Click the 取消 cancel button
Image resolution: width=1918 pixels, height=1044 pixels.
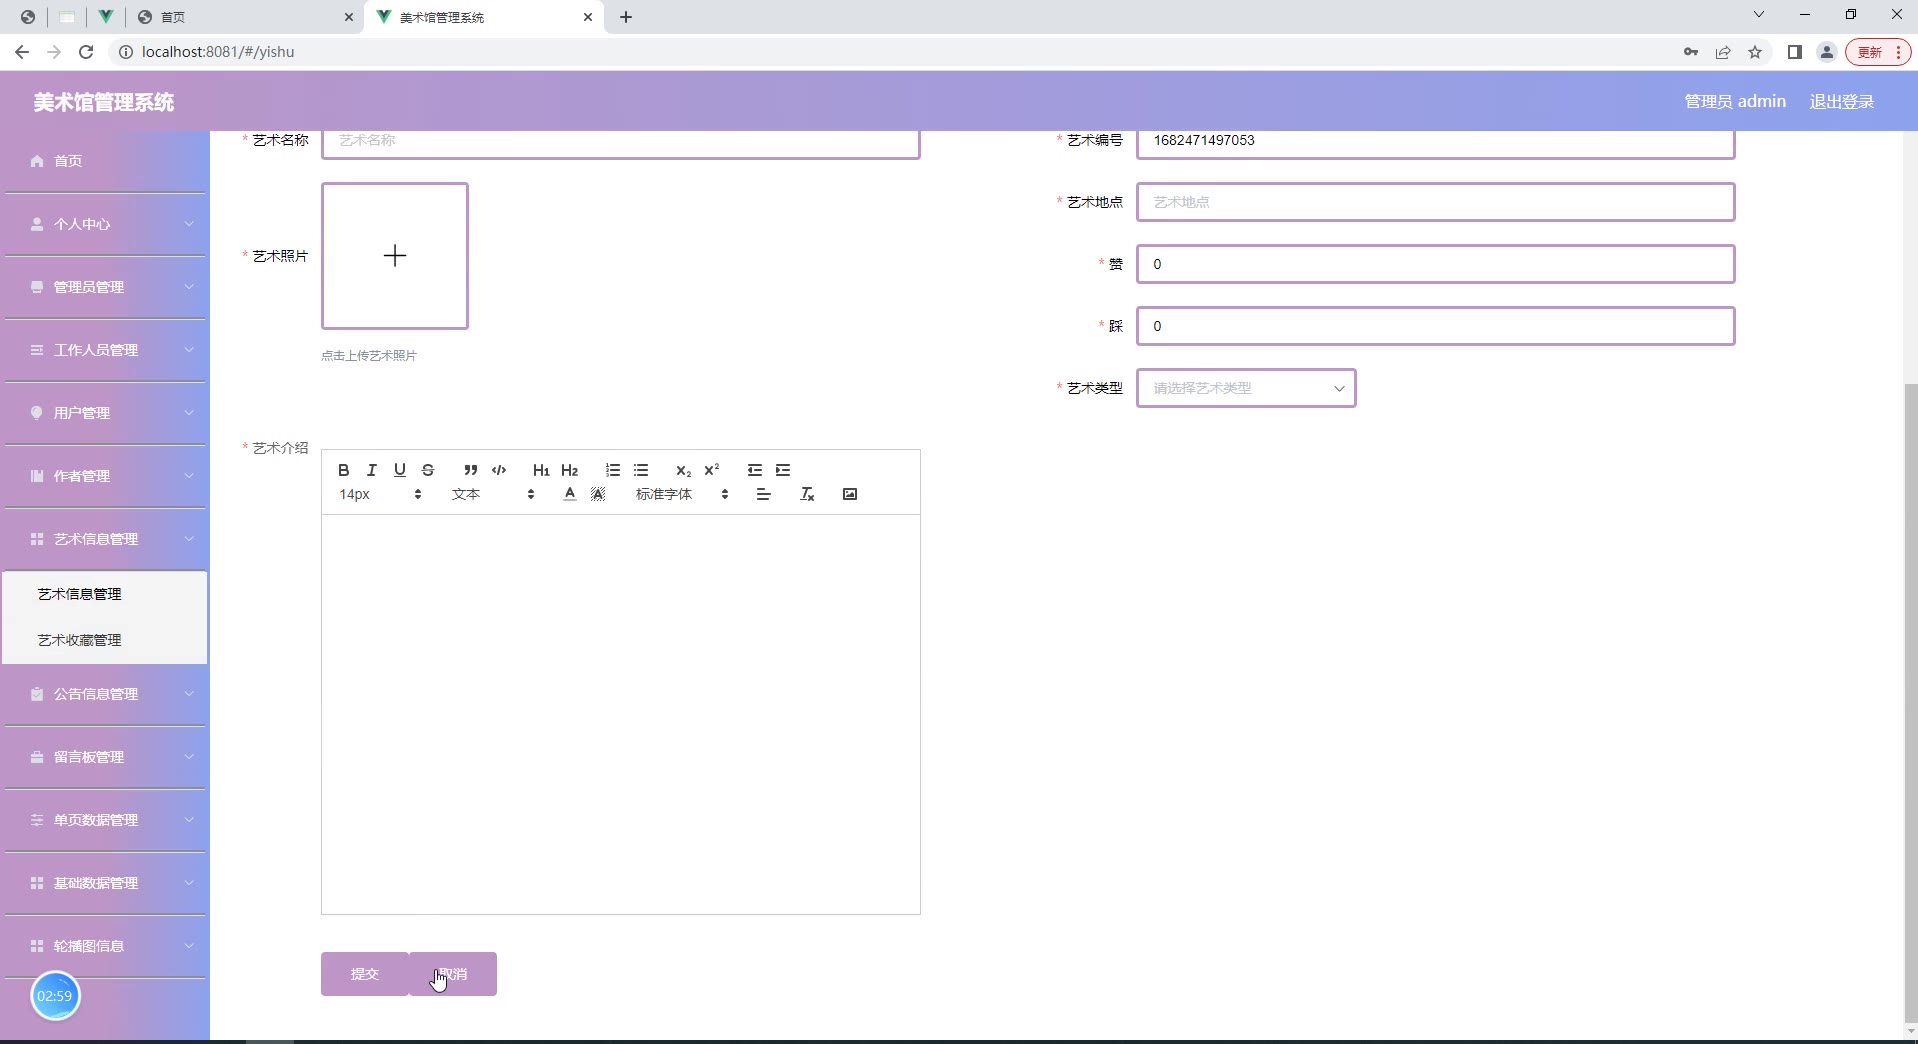453,974
